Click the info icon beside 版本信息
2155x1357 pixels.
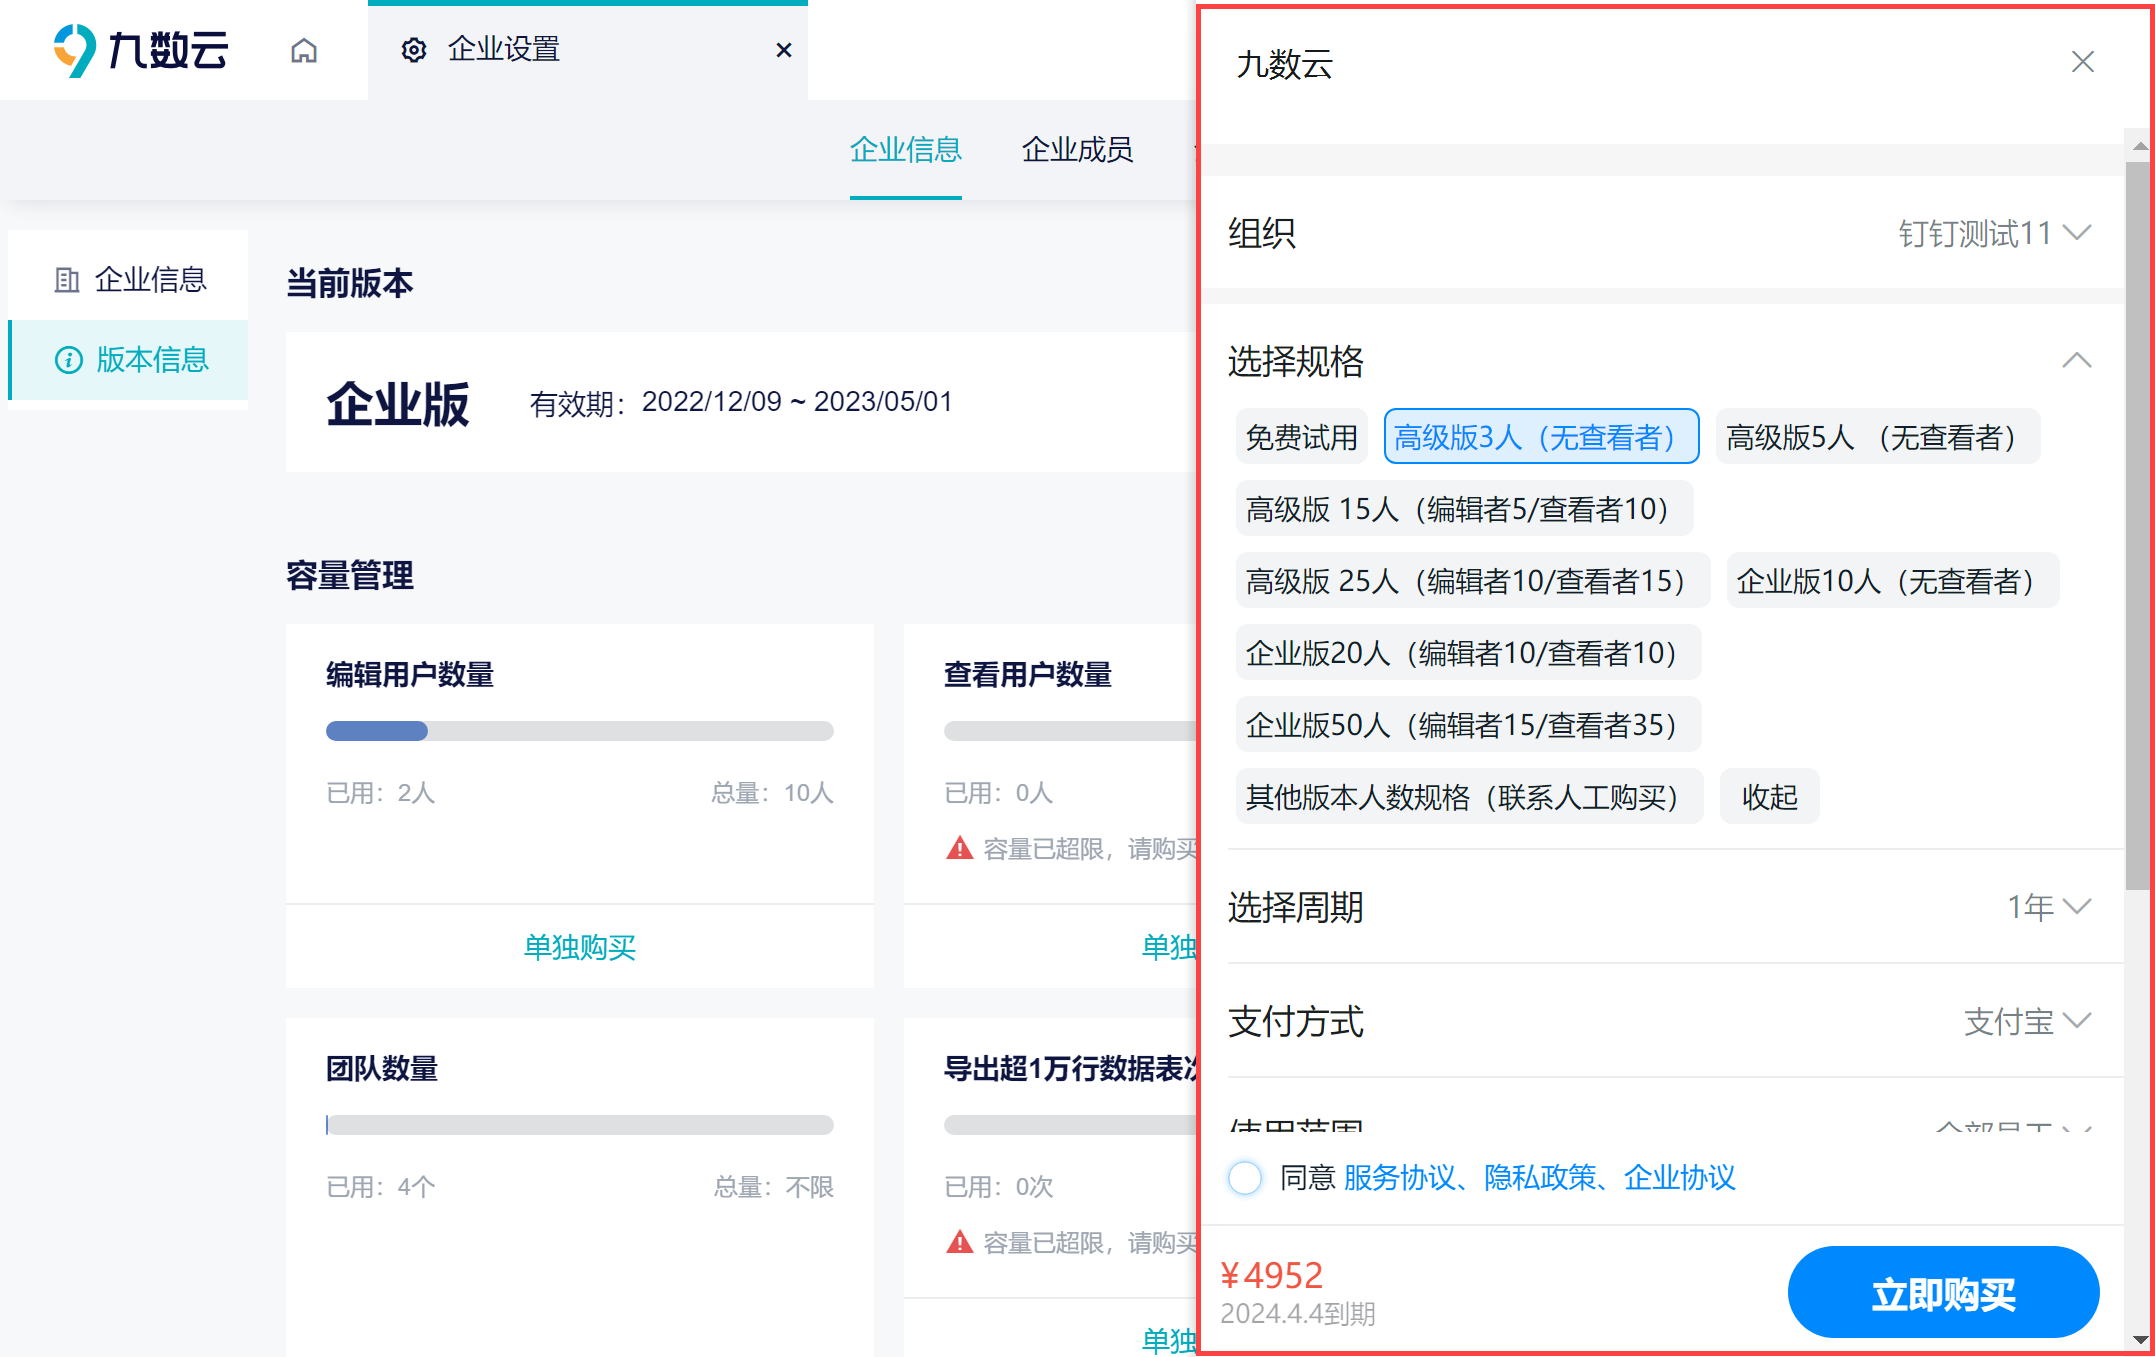[68, 360]
